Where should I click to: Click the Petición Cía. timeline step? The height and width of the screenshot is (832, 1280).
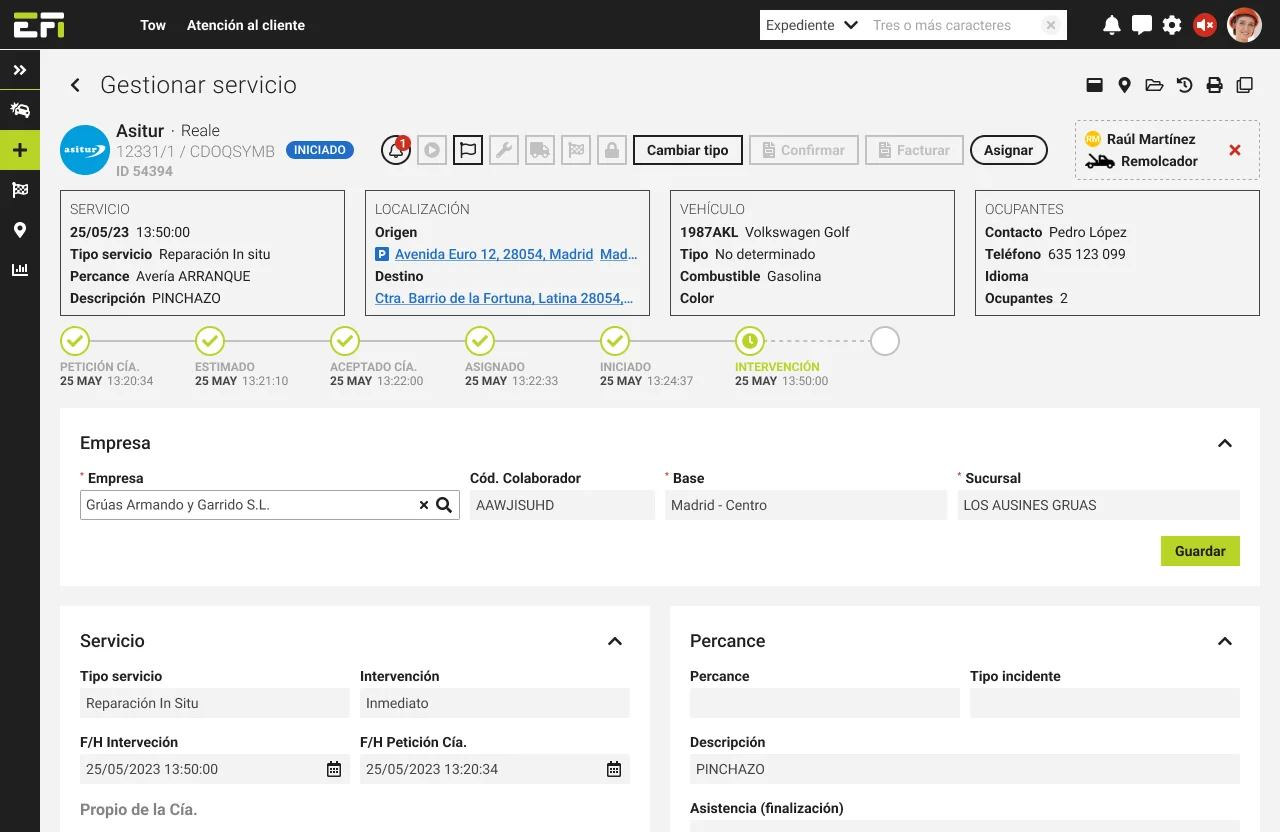pos(75,341)
